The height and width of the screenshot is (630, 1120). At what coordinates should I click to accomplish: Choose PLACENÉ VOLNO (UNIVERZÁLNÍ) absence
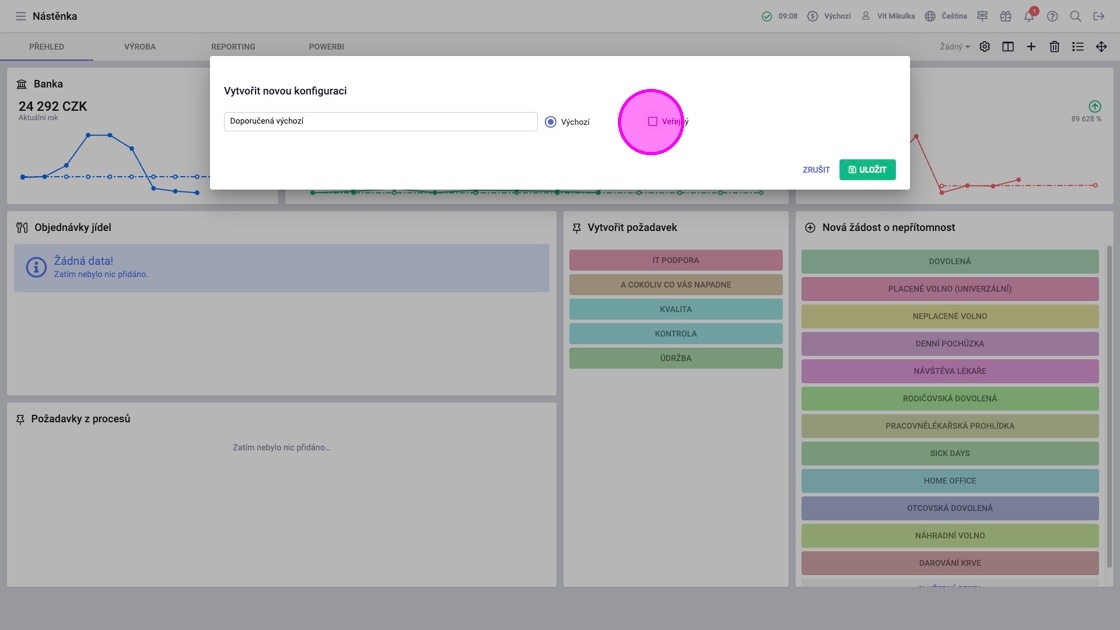tap(950, 289)
